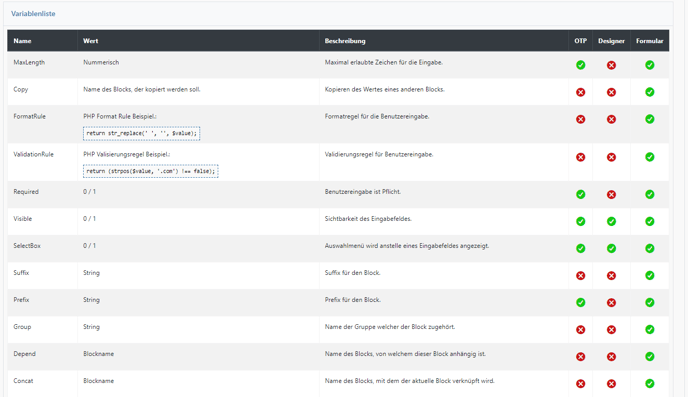Image resolution: width=688 pixels, height=397 pixels.
Task: Click the Formular column header
Action: click(x=650, y=41)
